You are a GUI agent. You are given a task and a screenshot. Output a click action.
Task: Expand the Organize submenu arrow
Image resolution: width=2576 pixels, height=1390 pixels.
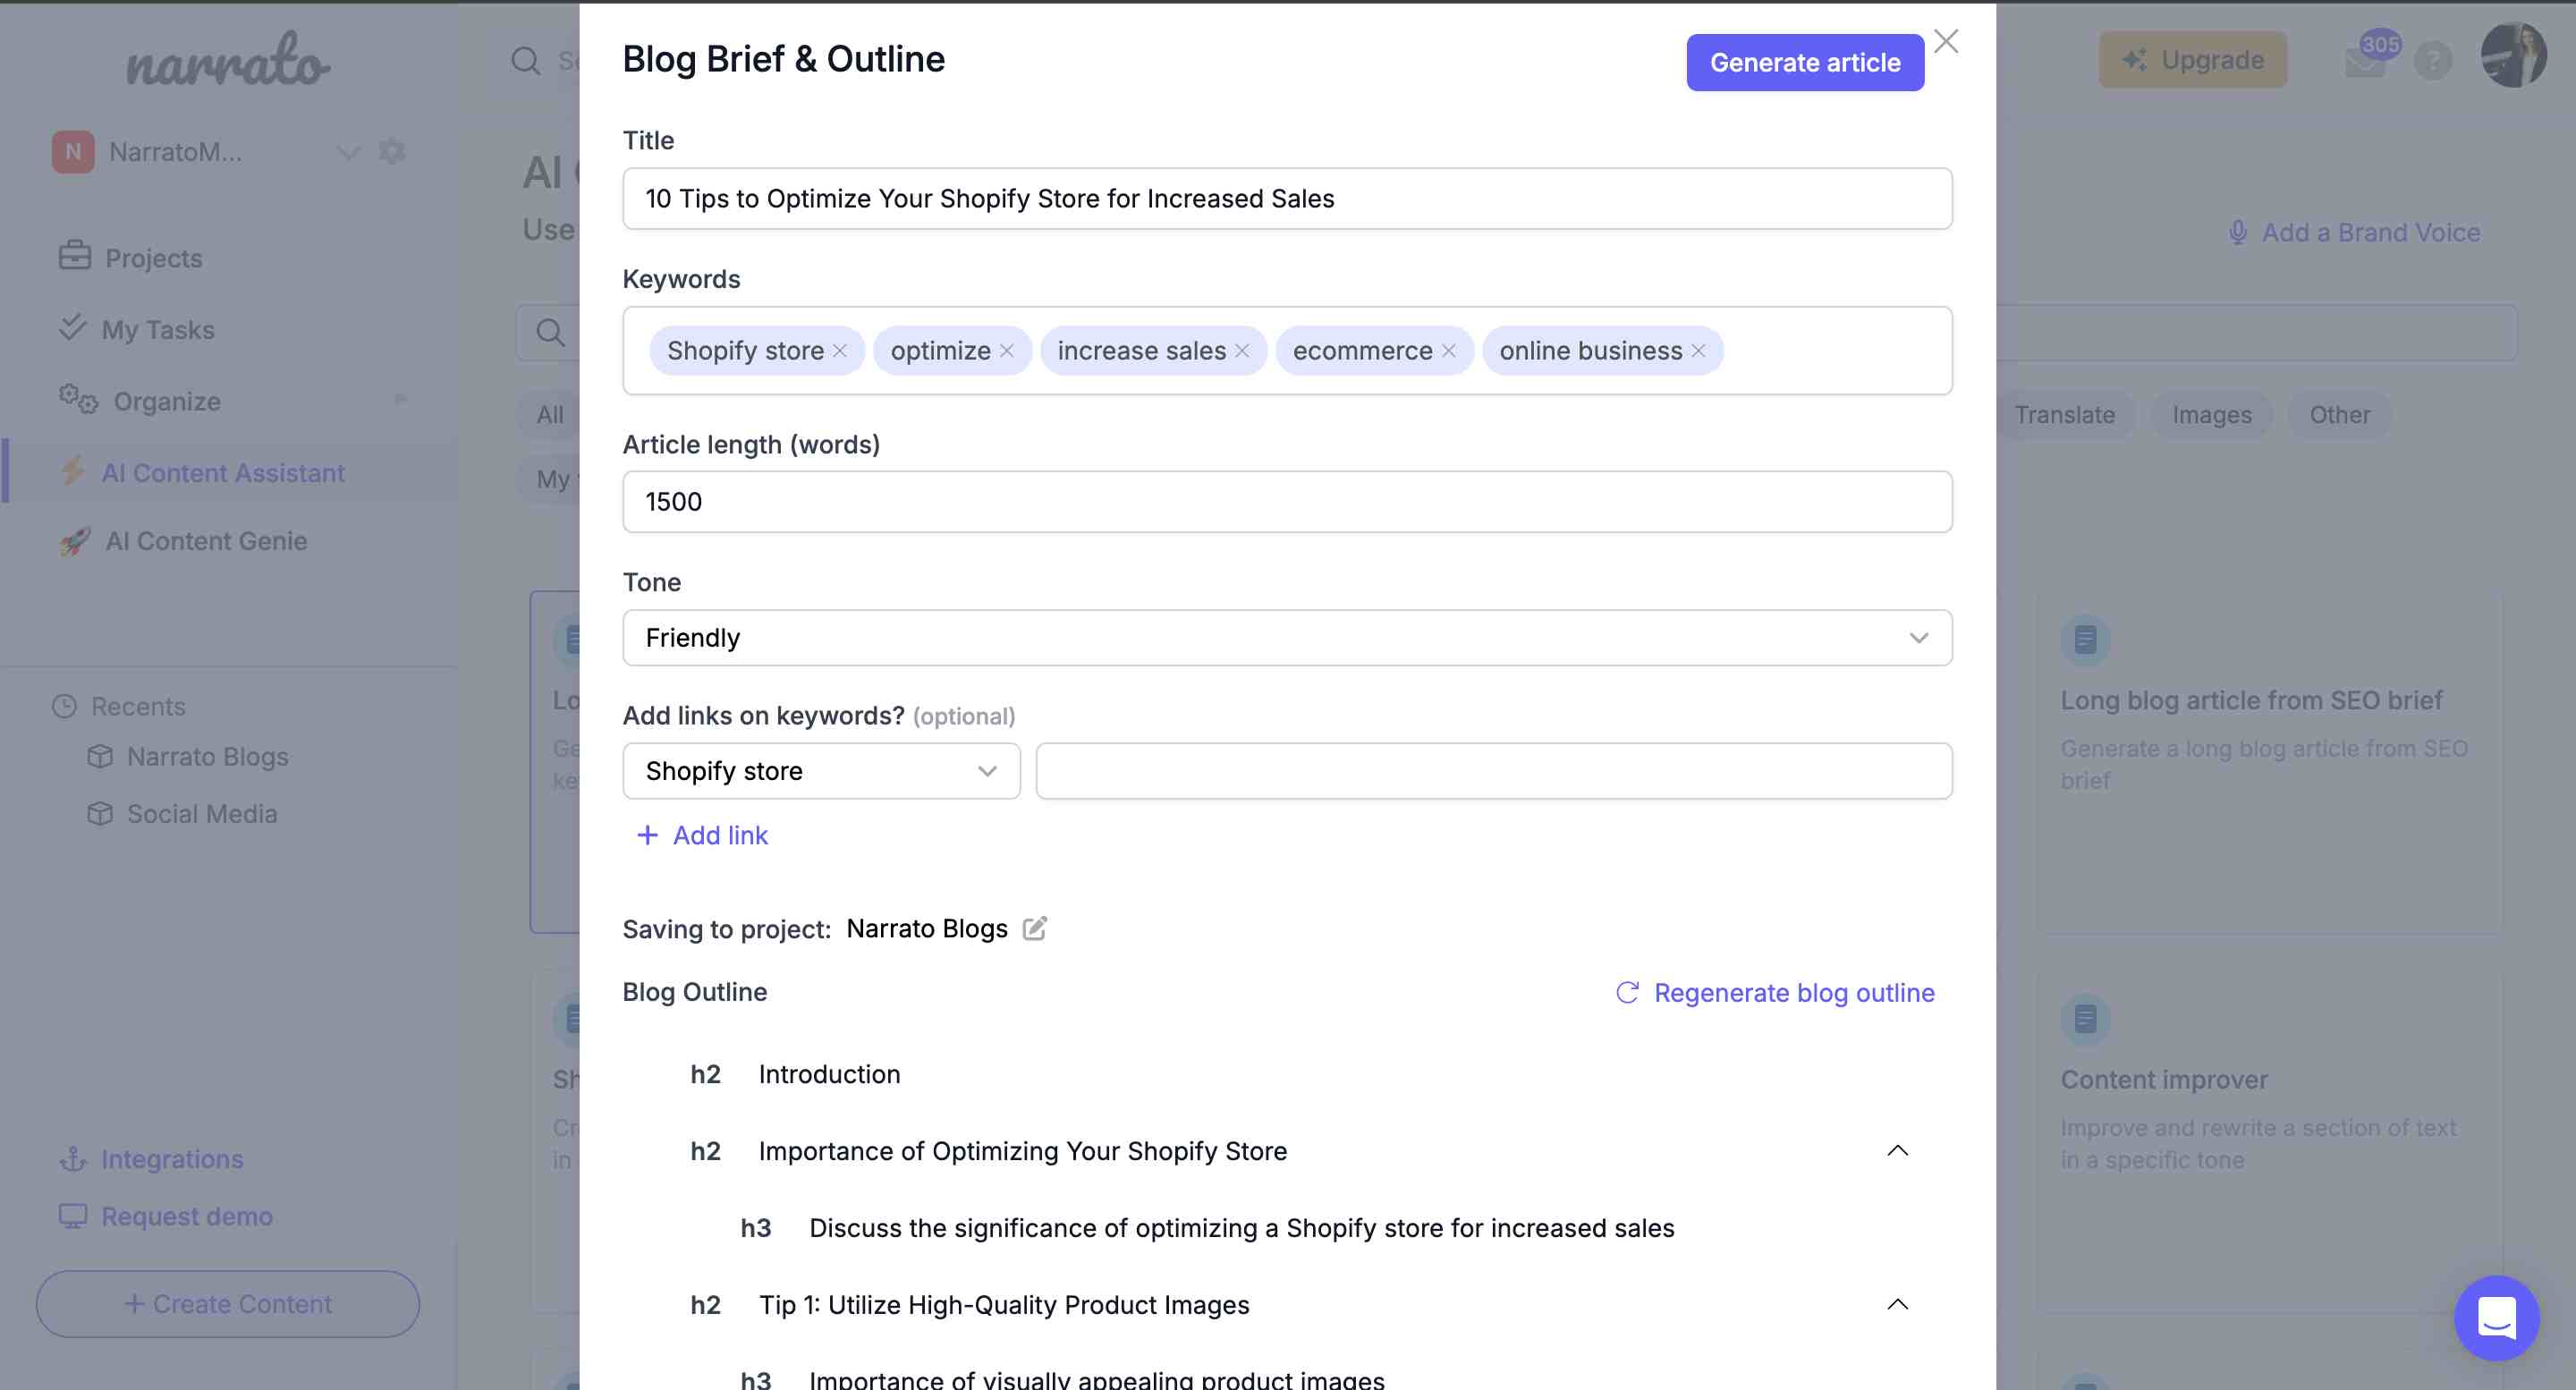[400, 400]
